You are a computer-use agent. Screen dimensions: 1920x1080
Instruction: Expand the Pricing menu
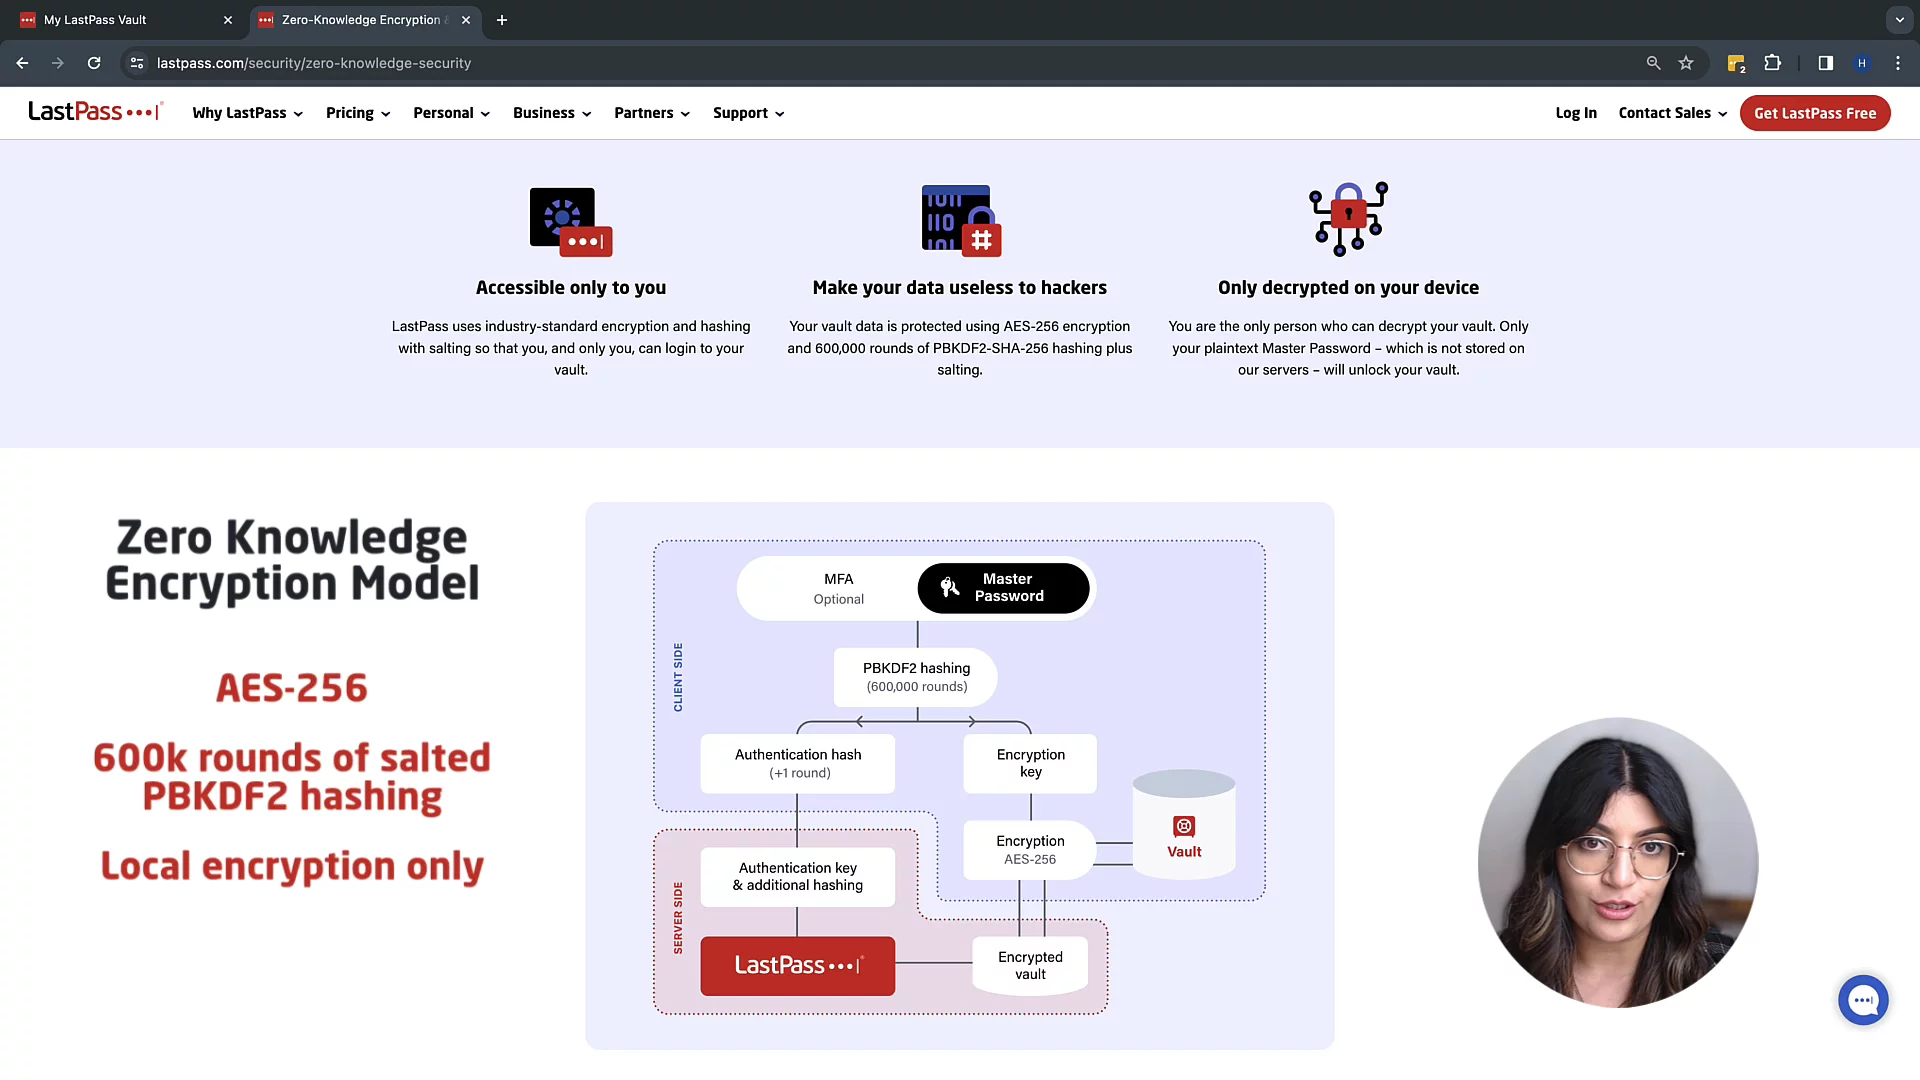click(357, 113)
